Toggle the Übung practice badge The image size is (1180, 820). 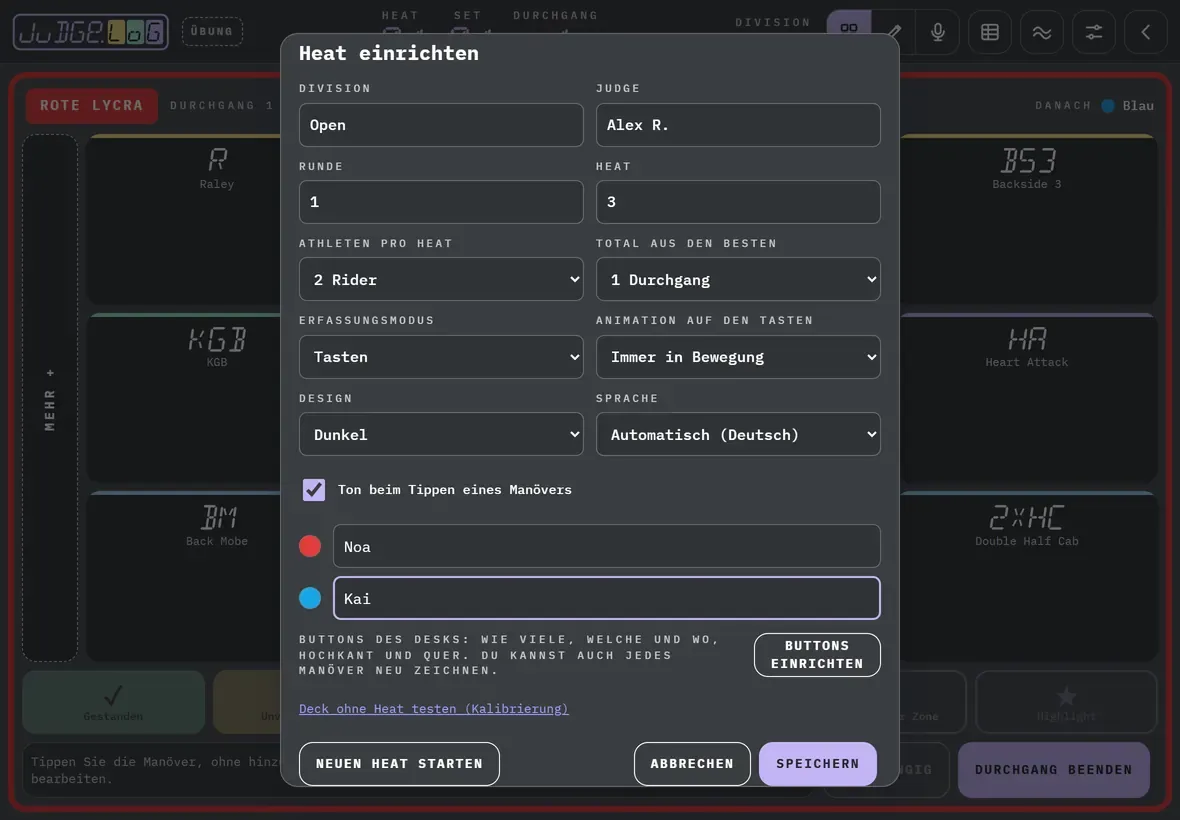212,32
